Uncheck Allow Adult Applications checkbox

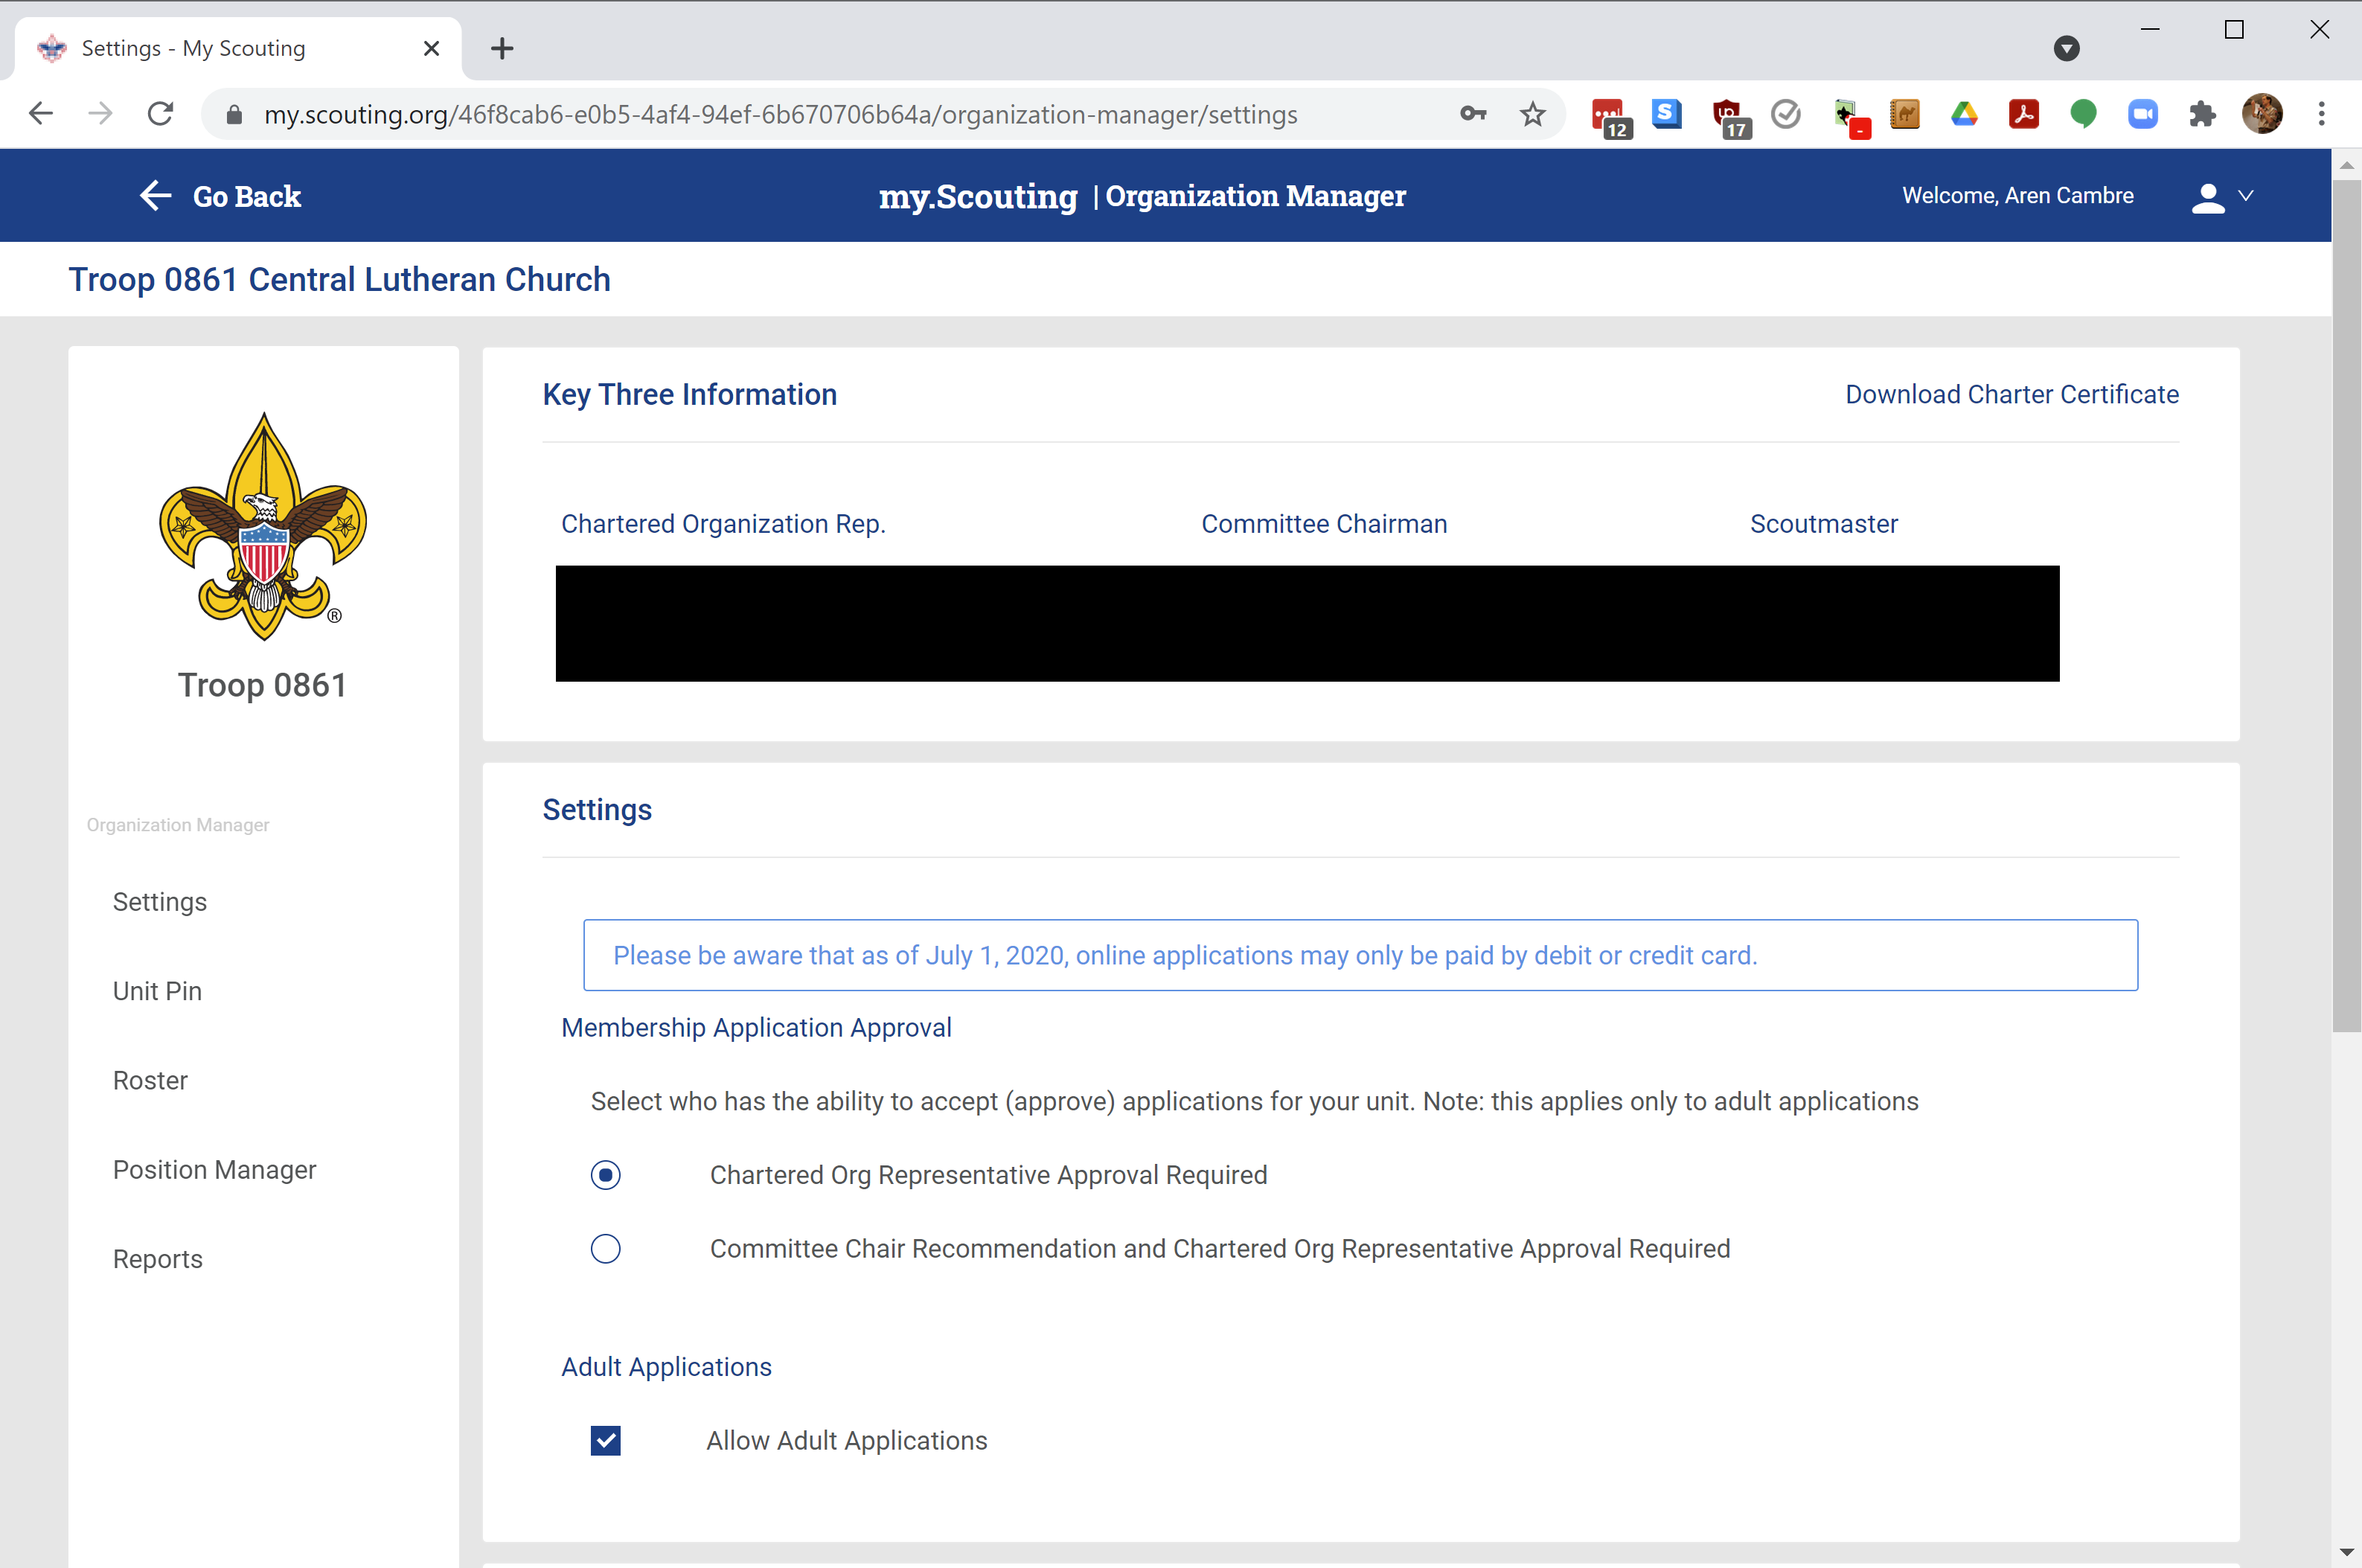605,1441
